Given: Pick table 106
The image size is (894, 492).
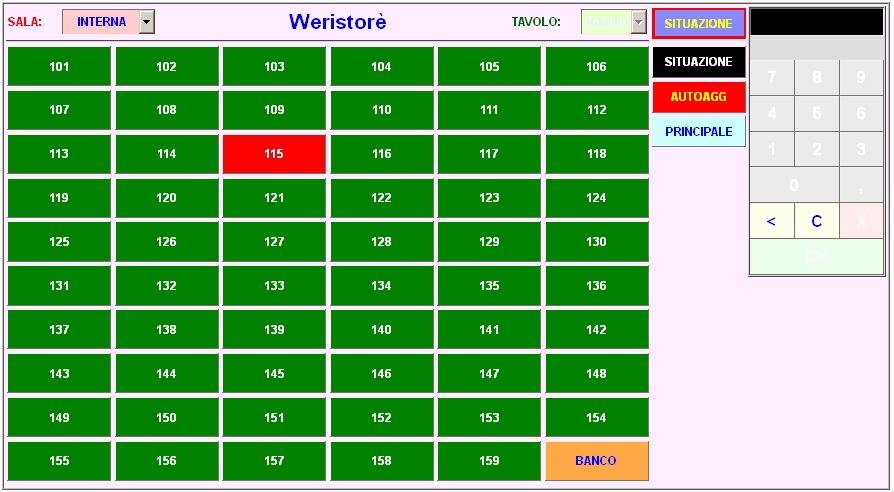Looking at the screenshot, I should pos(596,67).
